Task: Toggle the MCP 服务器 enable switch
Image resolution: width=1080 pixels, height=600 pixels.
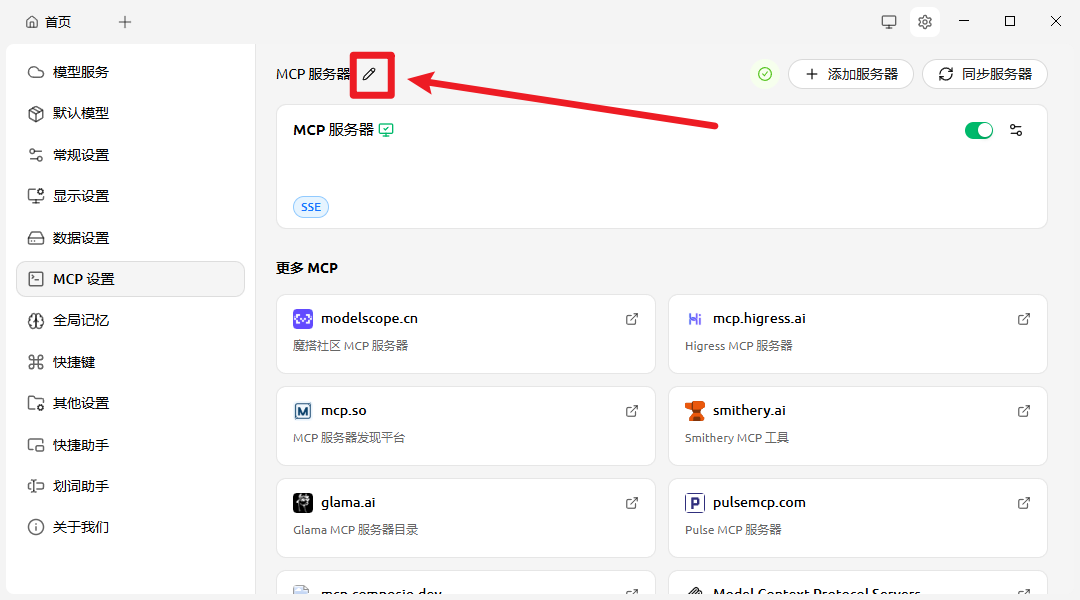Action: click(x=979, y=130)
